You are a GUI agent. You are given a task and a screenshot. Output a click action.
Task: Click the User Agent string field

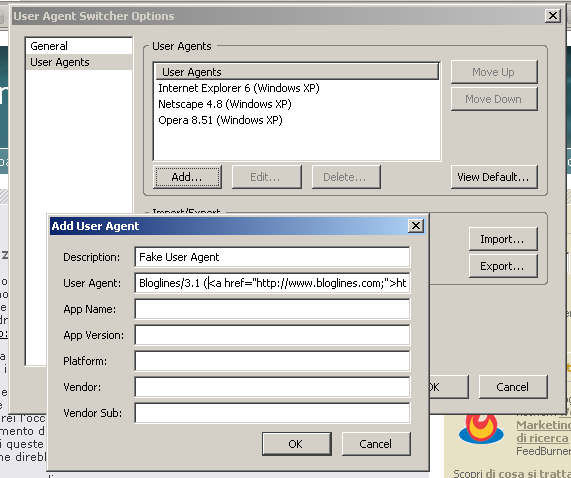click(x=272, y=283)
